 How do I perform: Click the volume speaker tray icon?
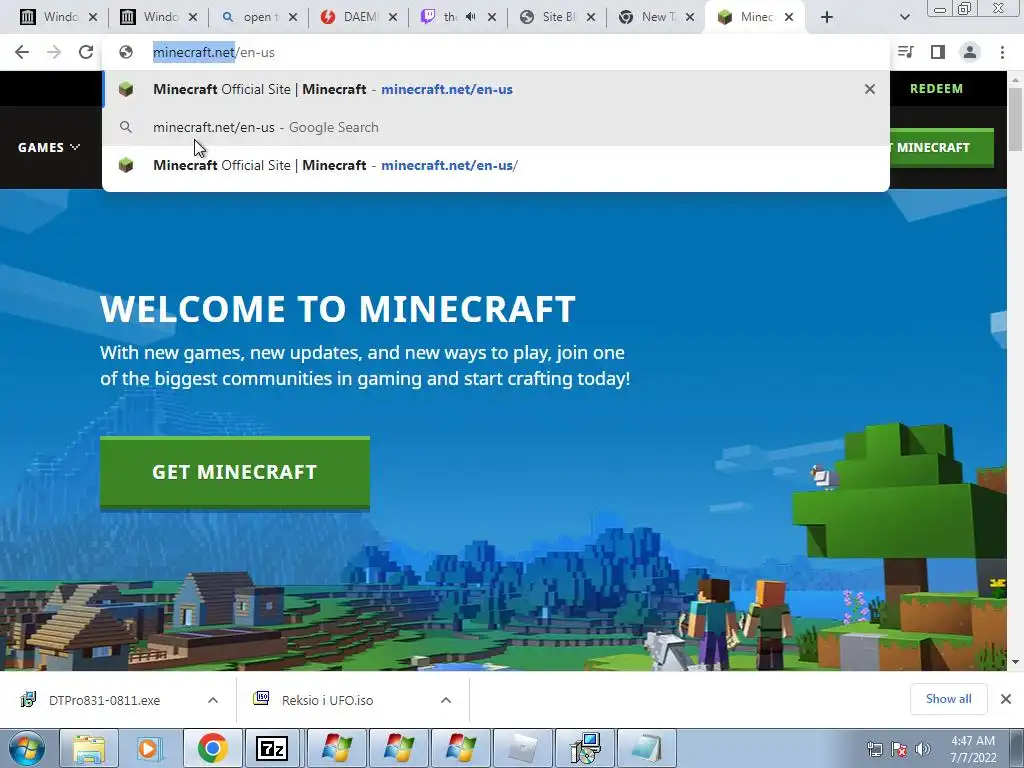click(x=923, y=749)
